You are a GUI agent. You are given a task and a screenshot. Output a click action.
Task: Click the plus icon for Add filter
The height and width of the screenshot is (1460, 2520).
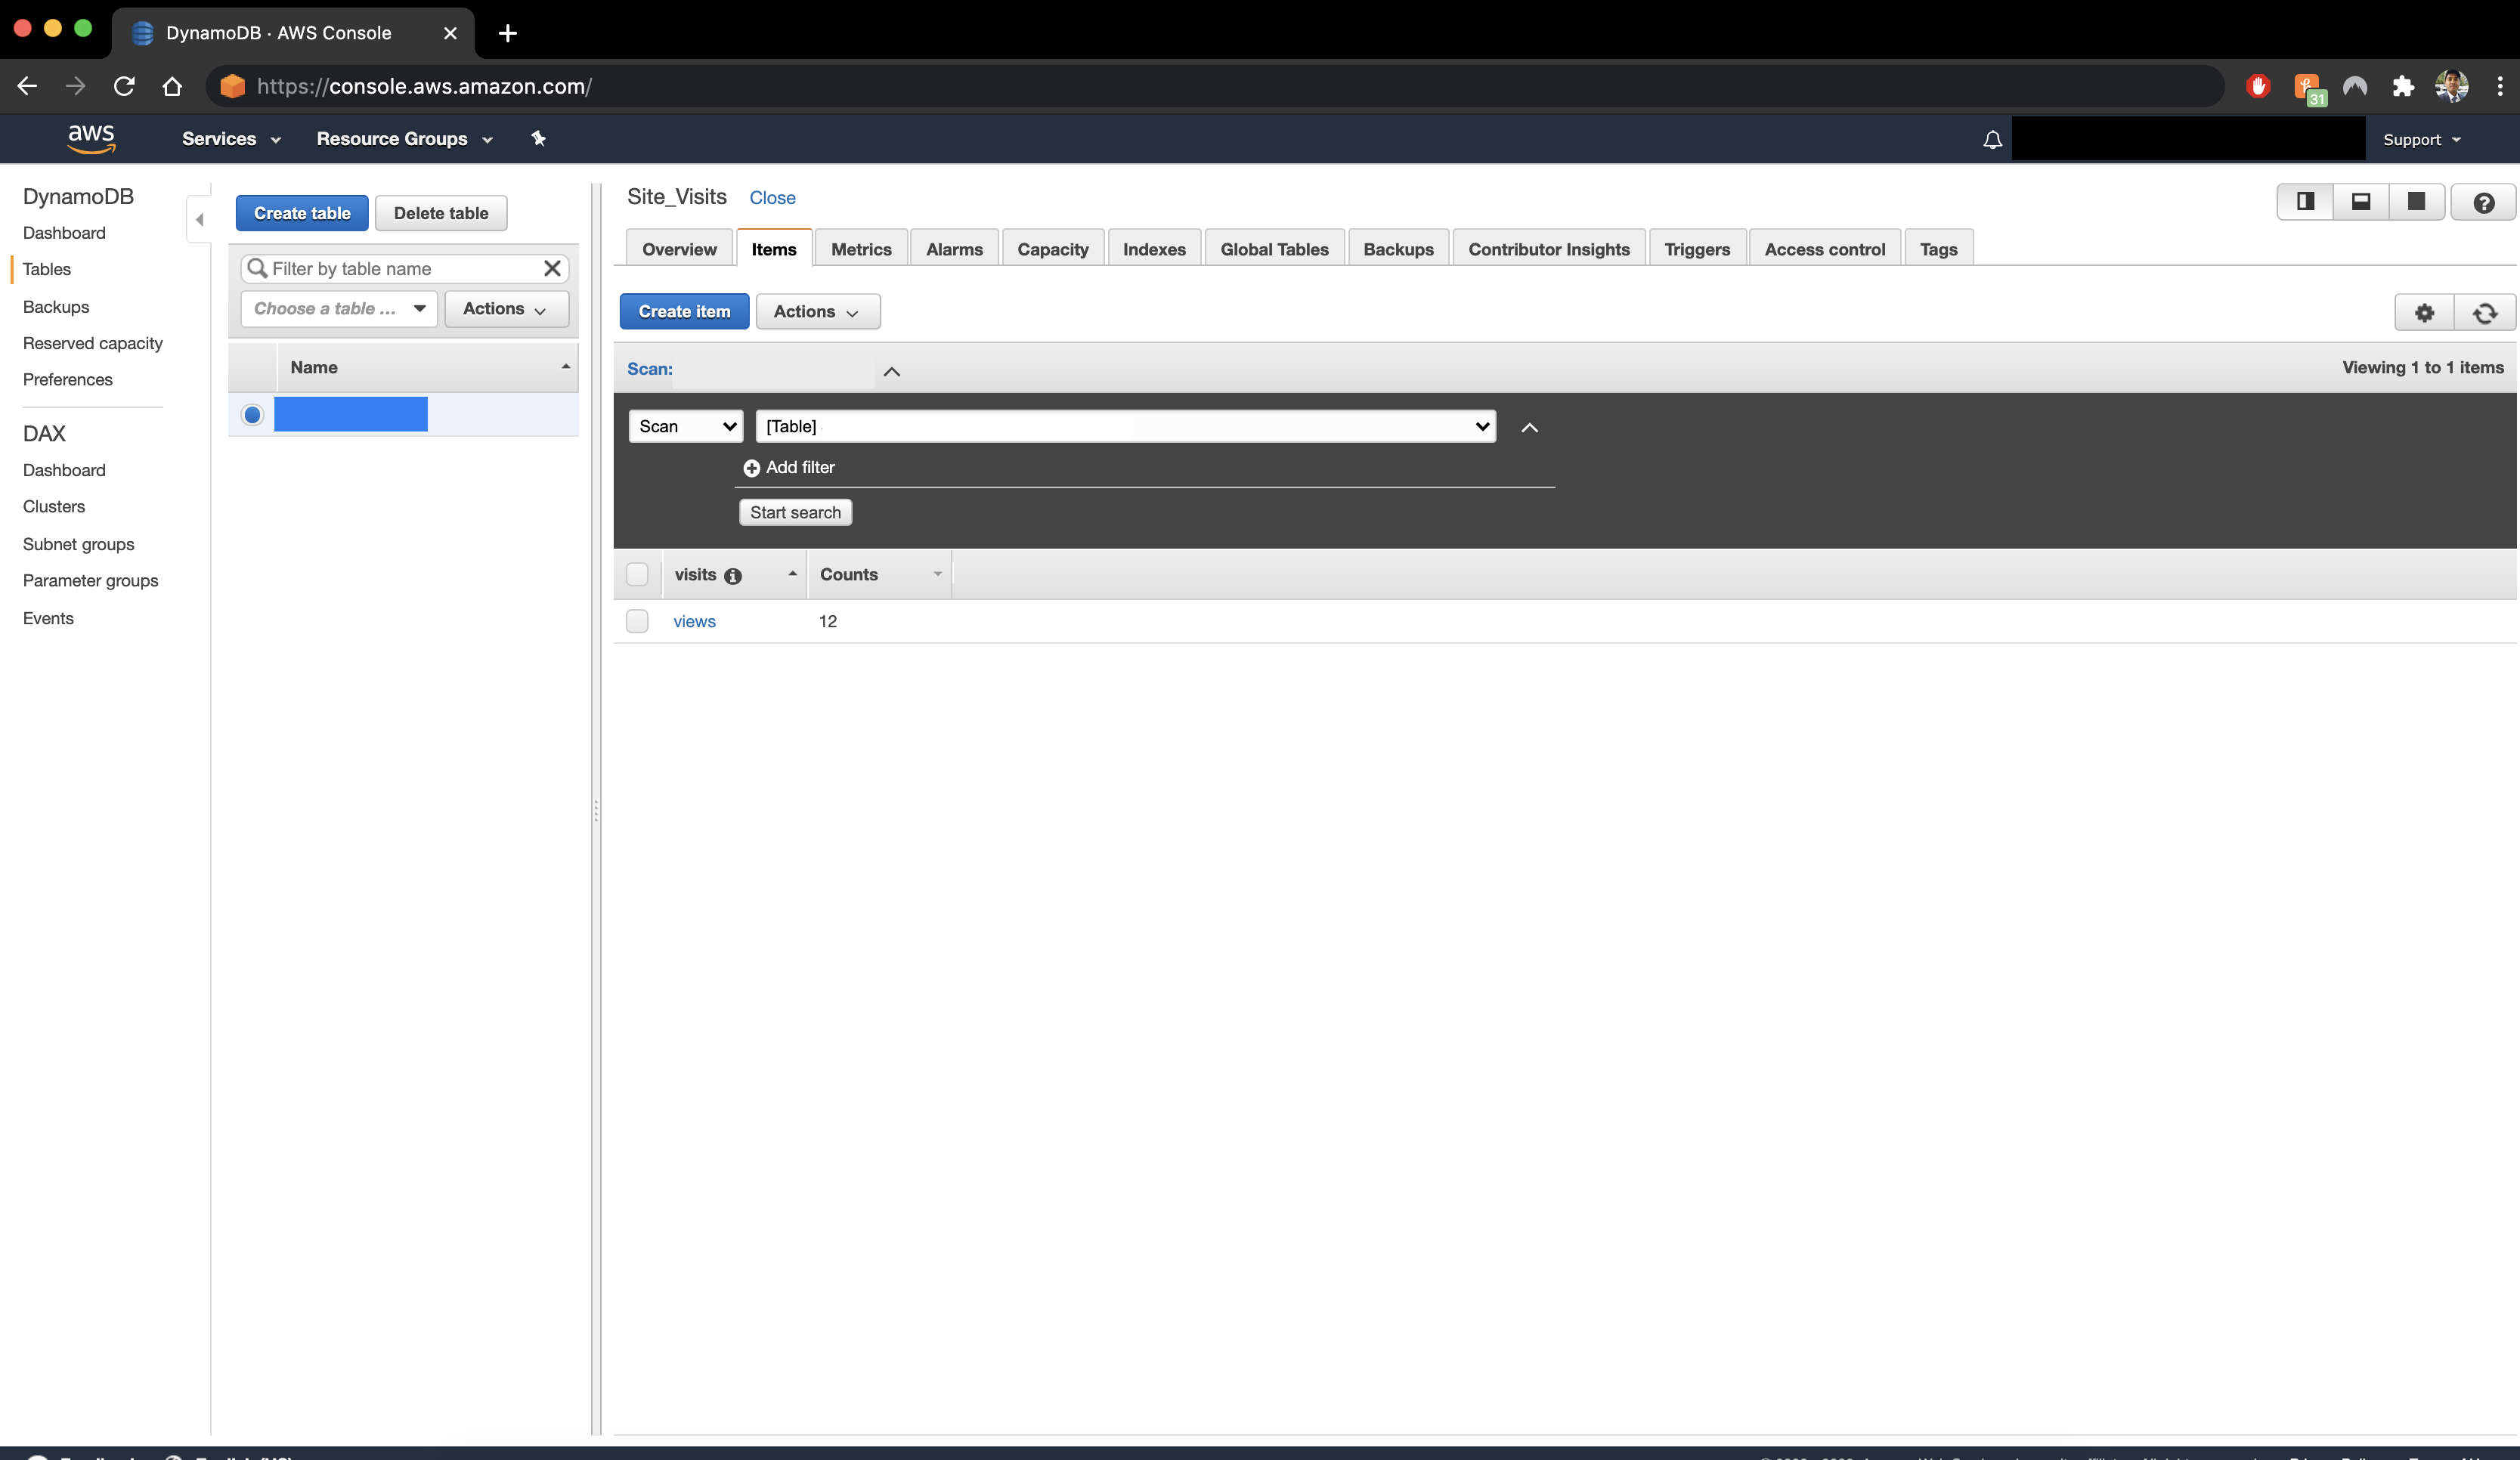tap(751, 468)
